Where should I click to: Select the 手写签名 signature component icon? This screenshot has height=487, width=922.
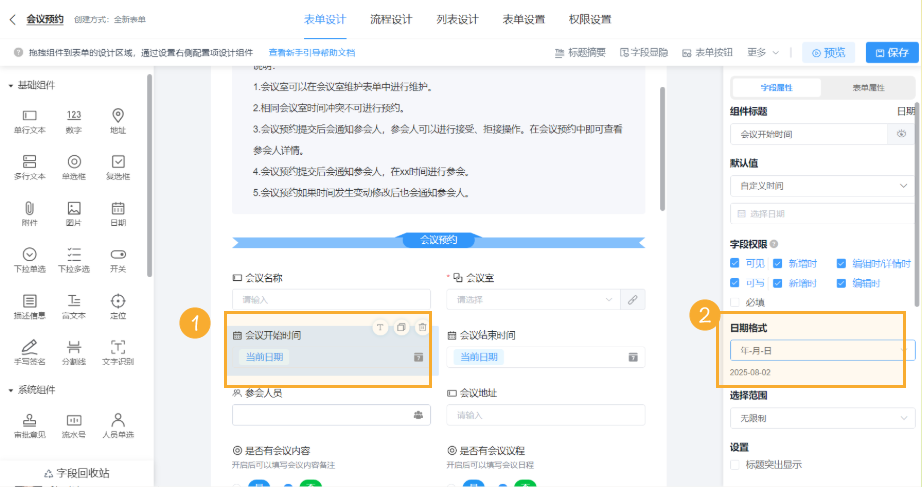pyautogui.click(x=29, y=346)
